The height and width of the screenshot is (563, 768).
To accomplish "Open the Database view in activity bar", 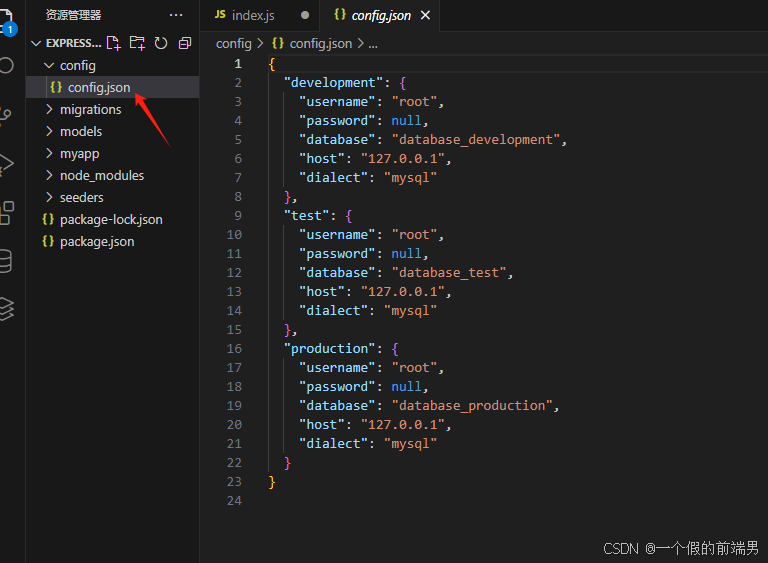I will point(6,261).
